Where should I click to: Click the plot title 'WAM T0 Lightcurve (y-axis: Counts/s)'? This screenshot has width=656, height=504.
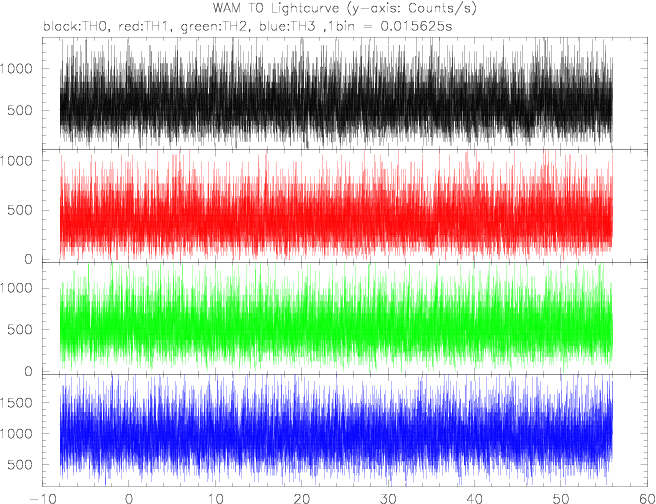click(345, 8)
